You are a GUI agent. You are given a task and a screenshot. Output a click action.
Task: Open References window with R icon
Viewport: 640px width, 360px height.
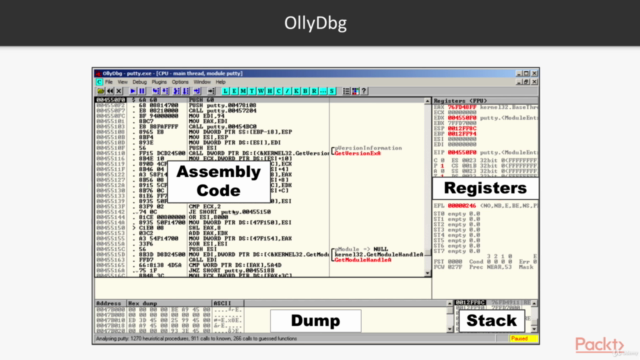pyautogui.click(x=314, y=91)
